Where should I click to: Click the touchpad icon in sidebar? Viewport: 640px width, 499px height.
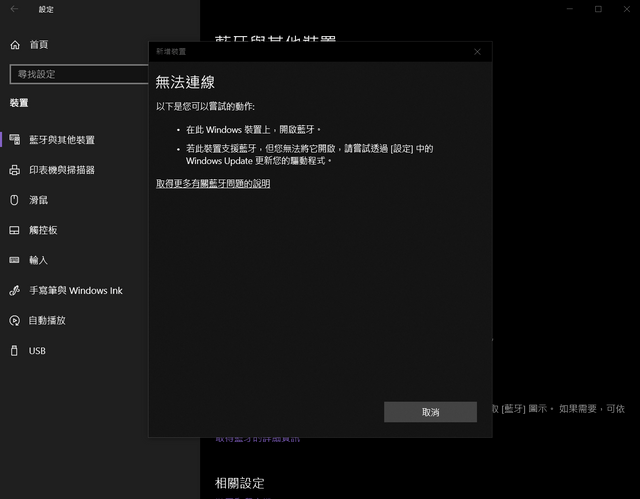point(14,230)
